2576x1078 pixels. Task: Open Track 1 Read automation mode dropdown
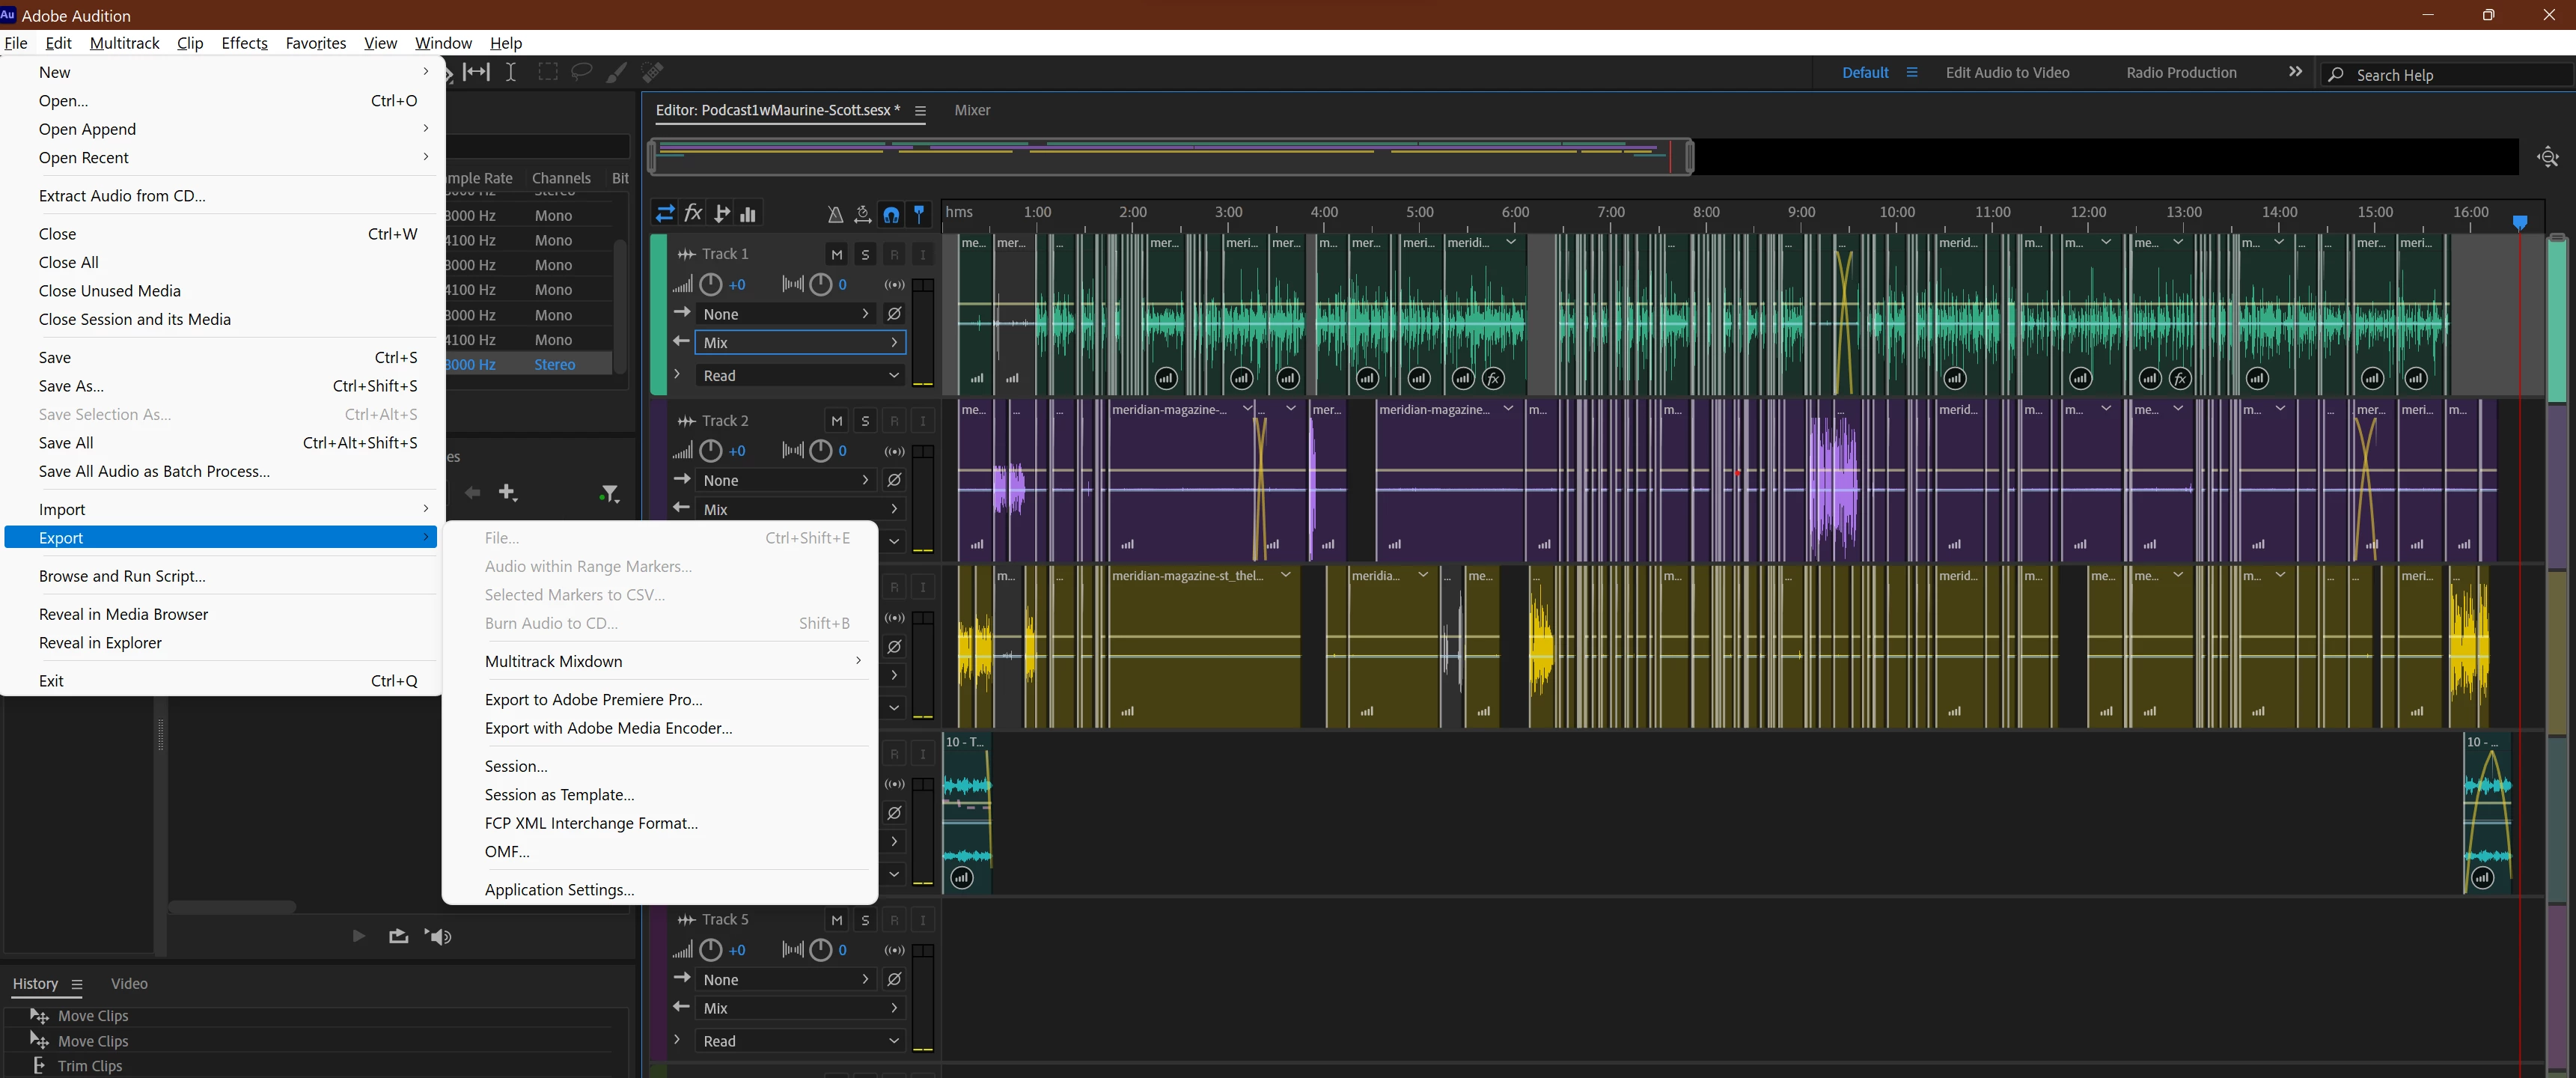[x=801, y=375]
